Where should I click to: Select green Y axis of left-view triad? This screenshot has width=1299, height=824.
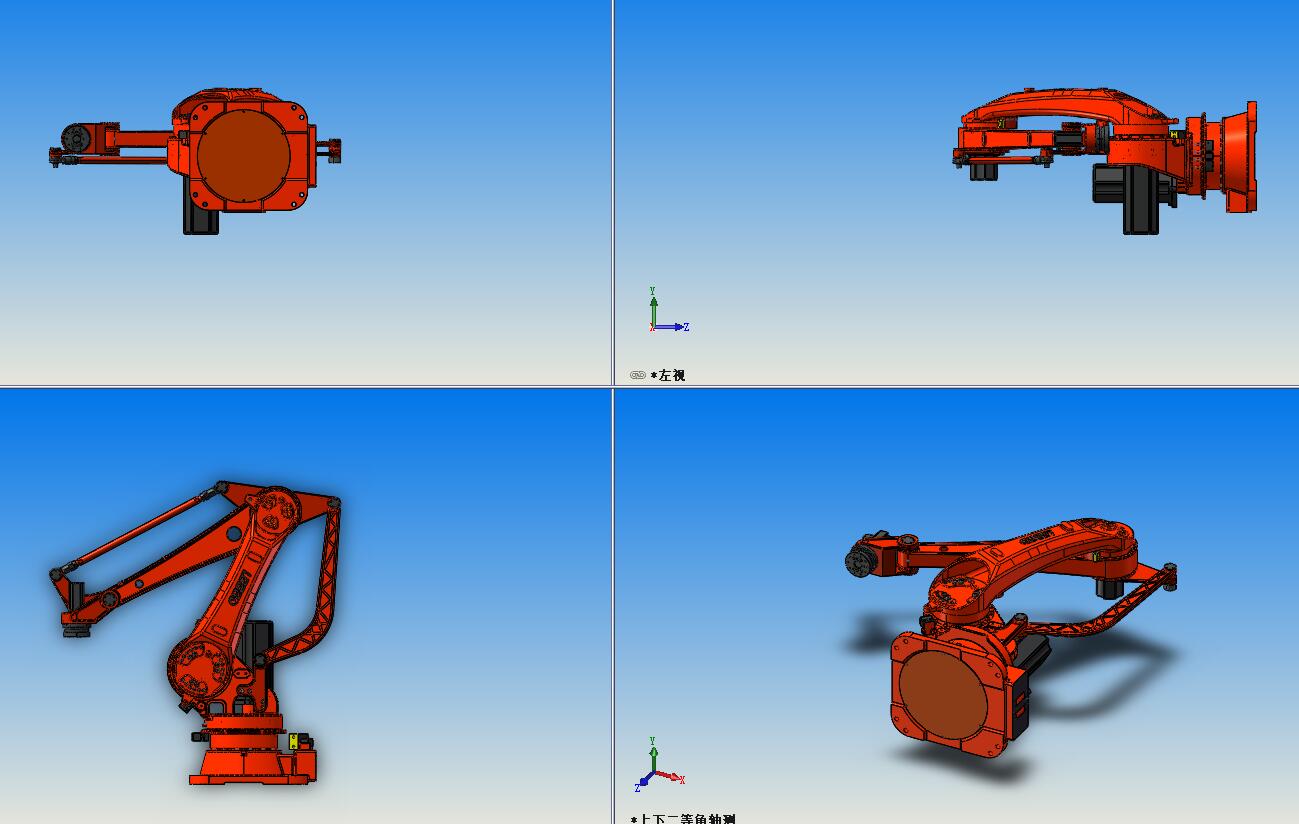[653, 303]
